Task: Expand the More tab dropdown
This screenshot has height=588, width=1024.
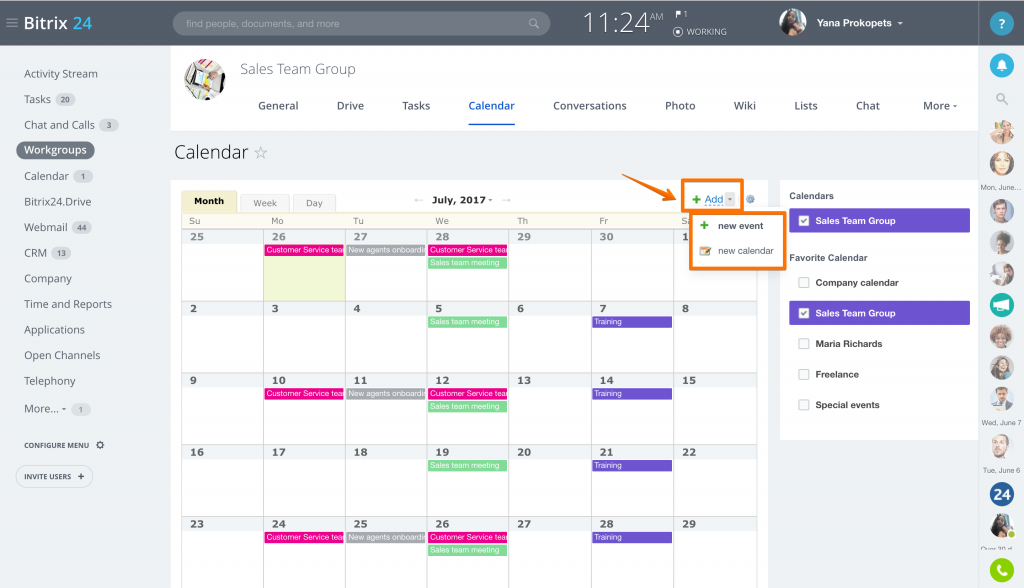Action: click(x=940, y=106)
